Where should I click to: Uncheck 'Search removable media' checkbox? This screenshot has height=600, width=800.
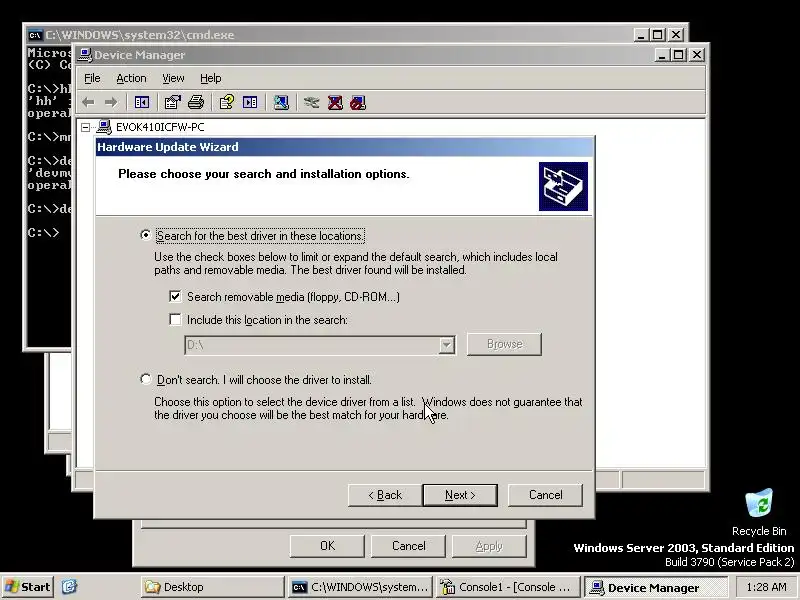175,296
